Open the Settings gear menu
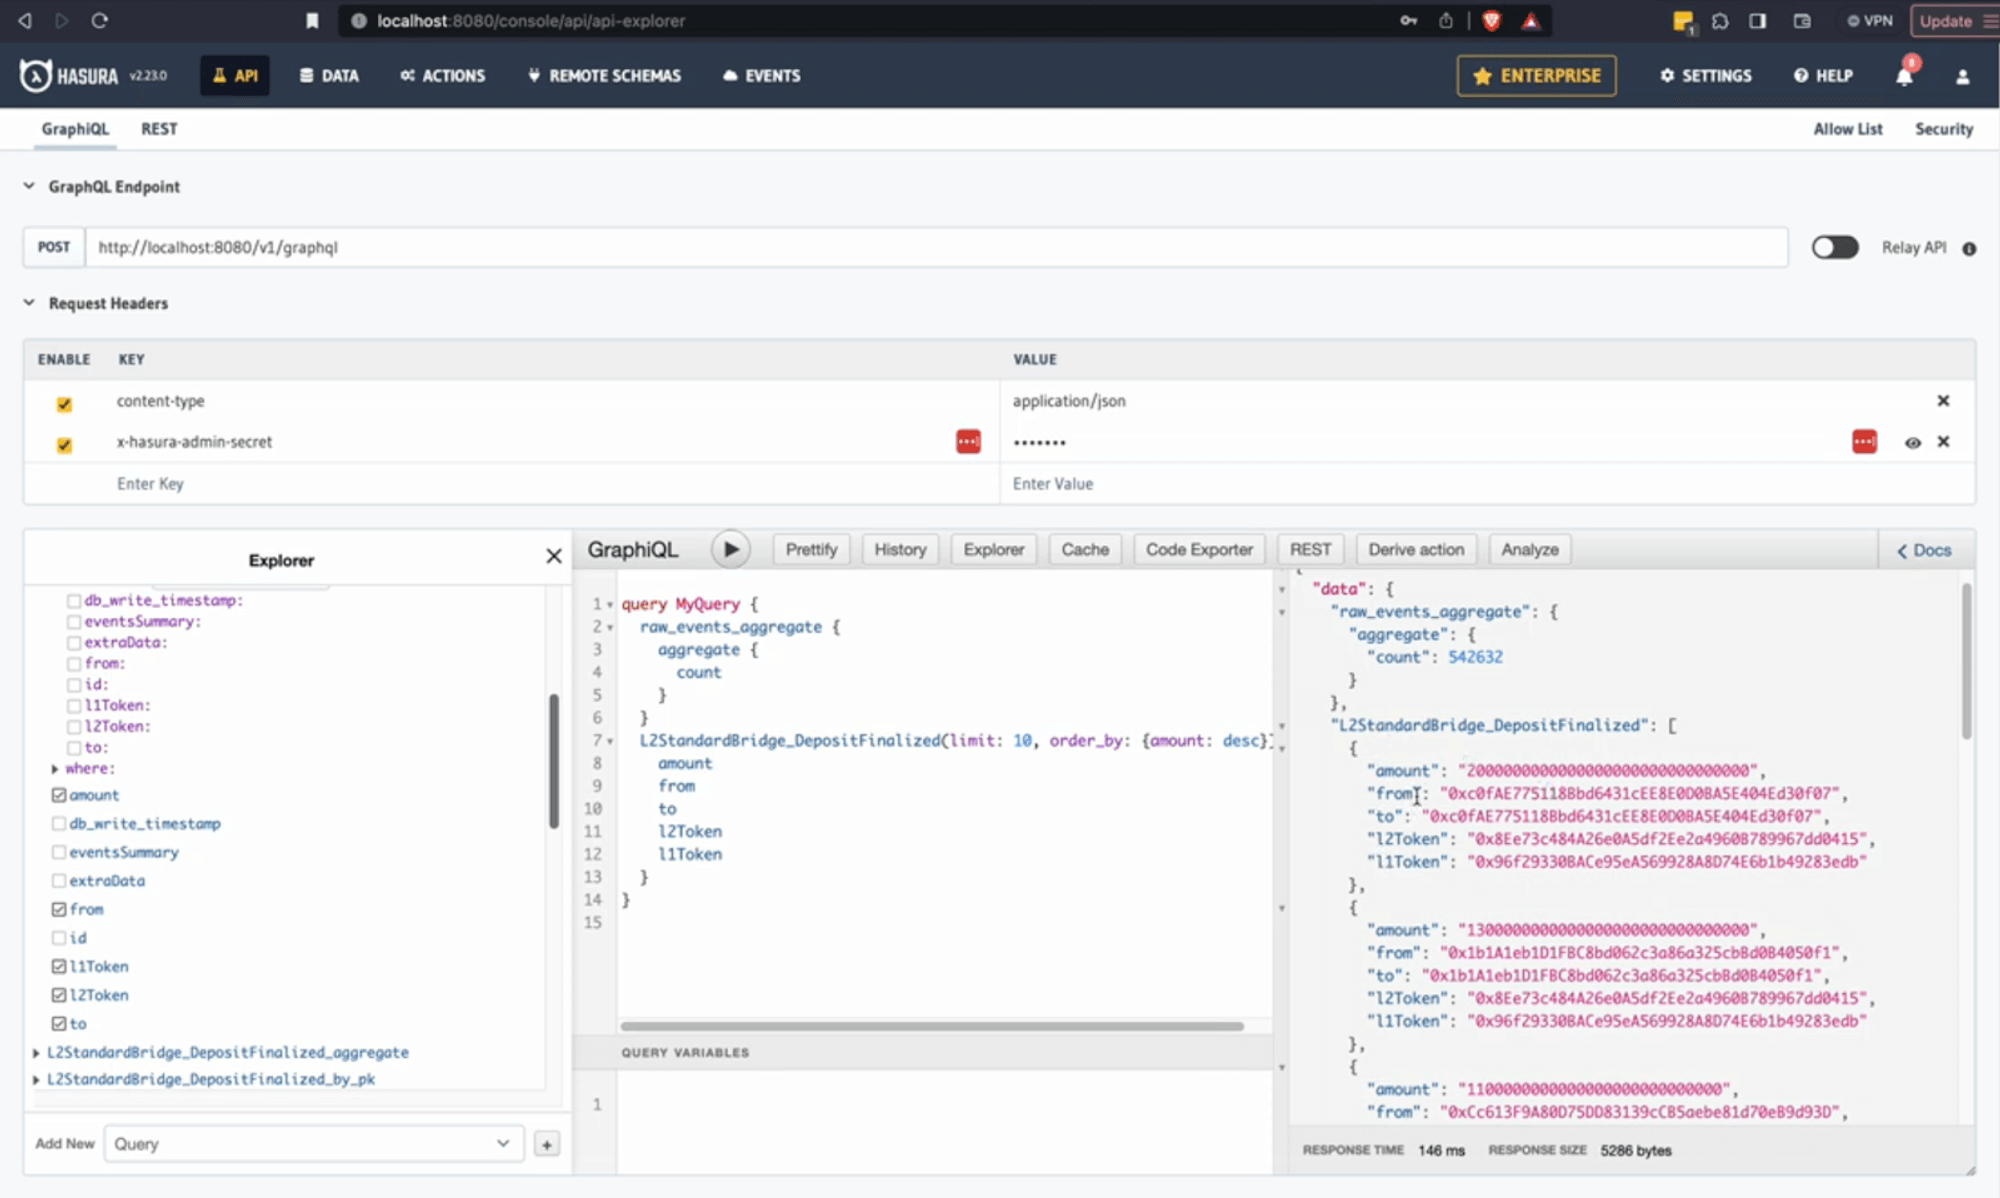The height and width of the screenshot is (1198, 2000). tap(1705, 75)
